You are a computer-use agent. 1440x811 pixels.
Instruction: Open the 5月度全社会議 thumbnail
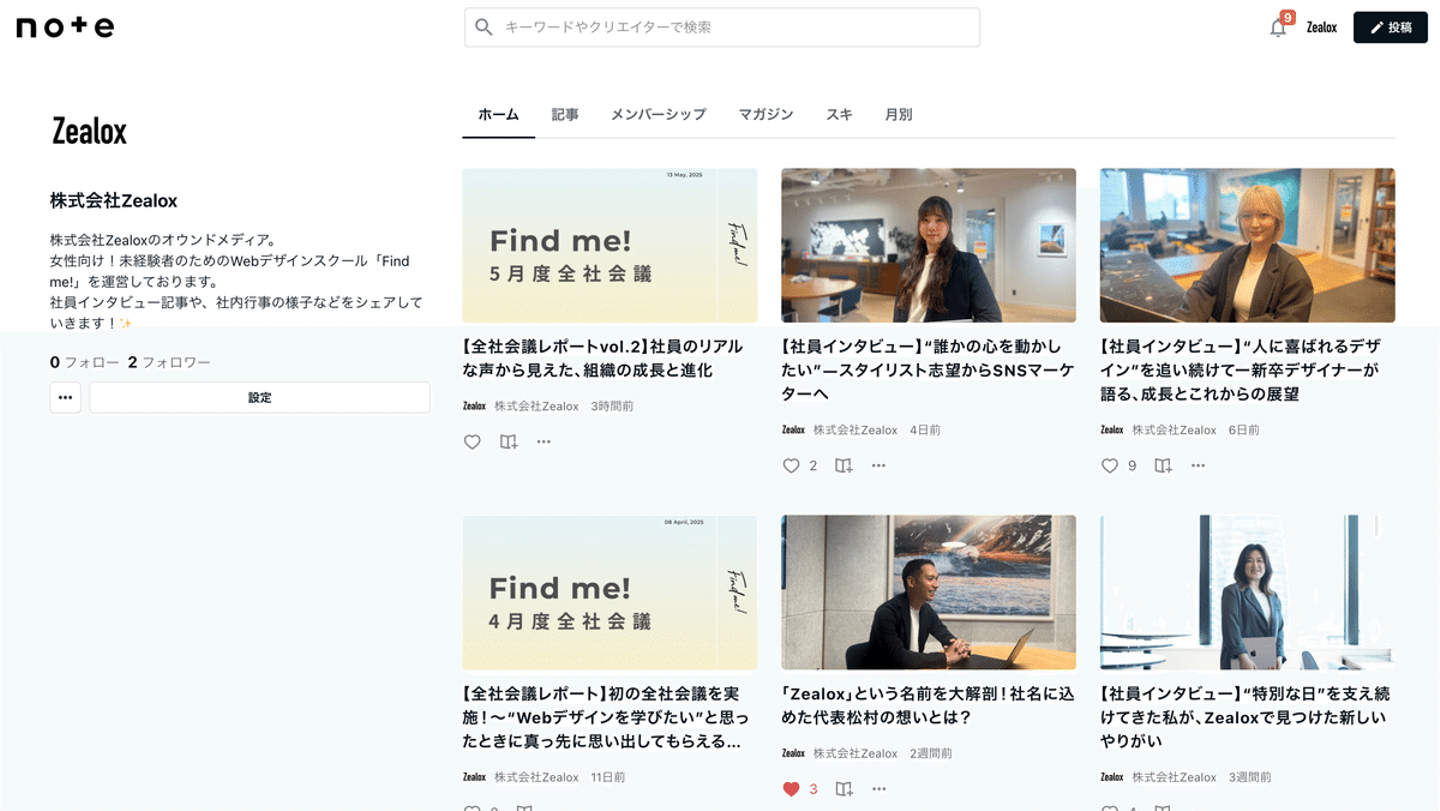pyautogui.click(x=610, y=245)
